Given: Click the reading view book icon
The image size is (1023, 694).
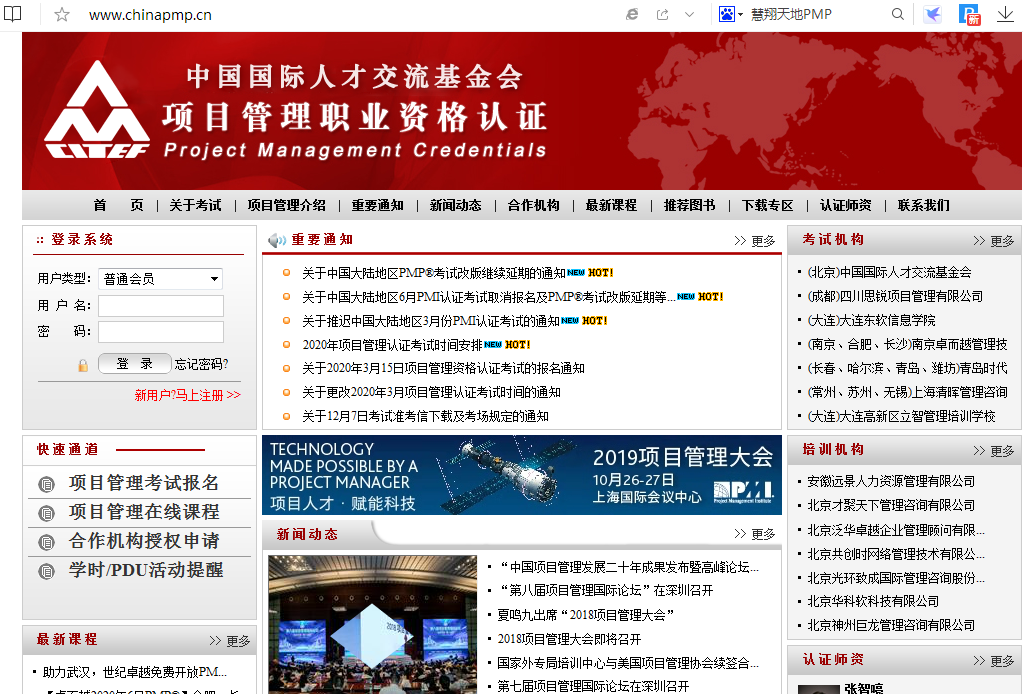Looking at the screenshot, I should (13, 14).
